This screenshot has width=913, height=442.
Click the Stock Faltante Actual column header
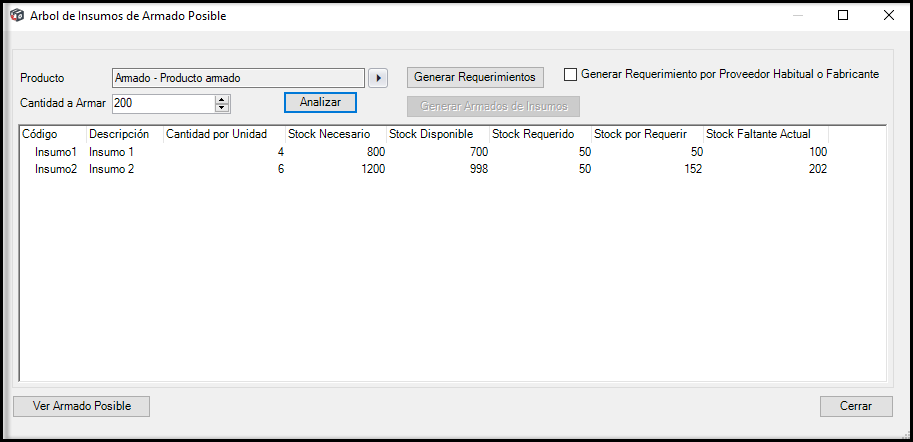pyautogui.click(x=766, y=135)
